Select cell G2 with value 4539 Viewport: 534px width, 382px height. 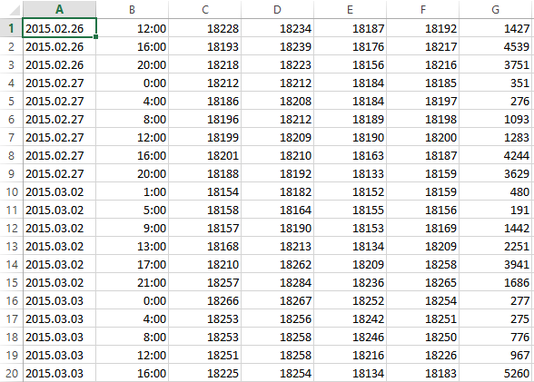click(x=496, y=47)
